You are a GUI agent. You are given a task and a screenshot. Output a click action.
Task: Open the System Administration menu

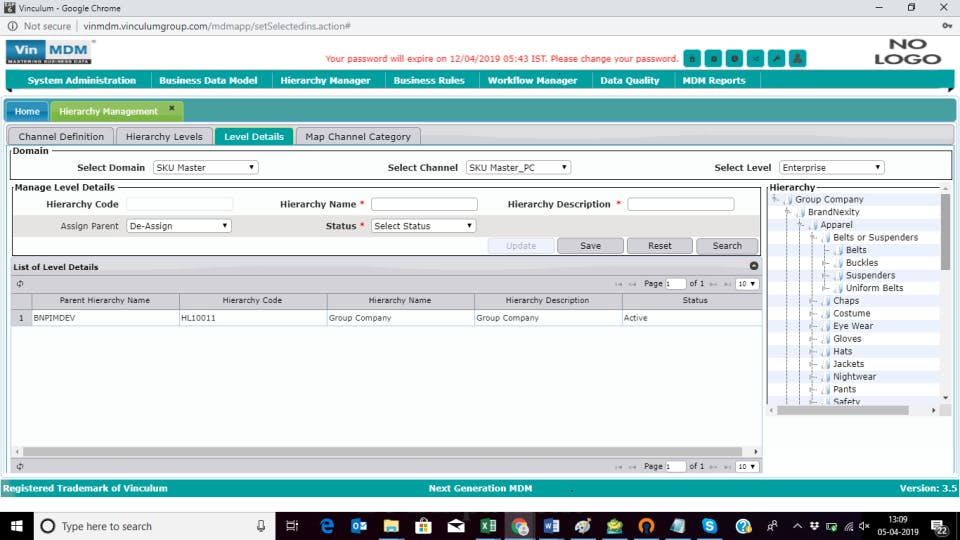[81, 80]
